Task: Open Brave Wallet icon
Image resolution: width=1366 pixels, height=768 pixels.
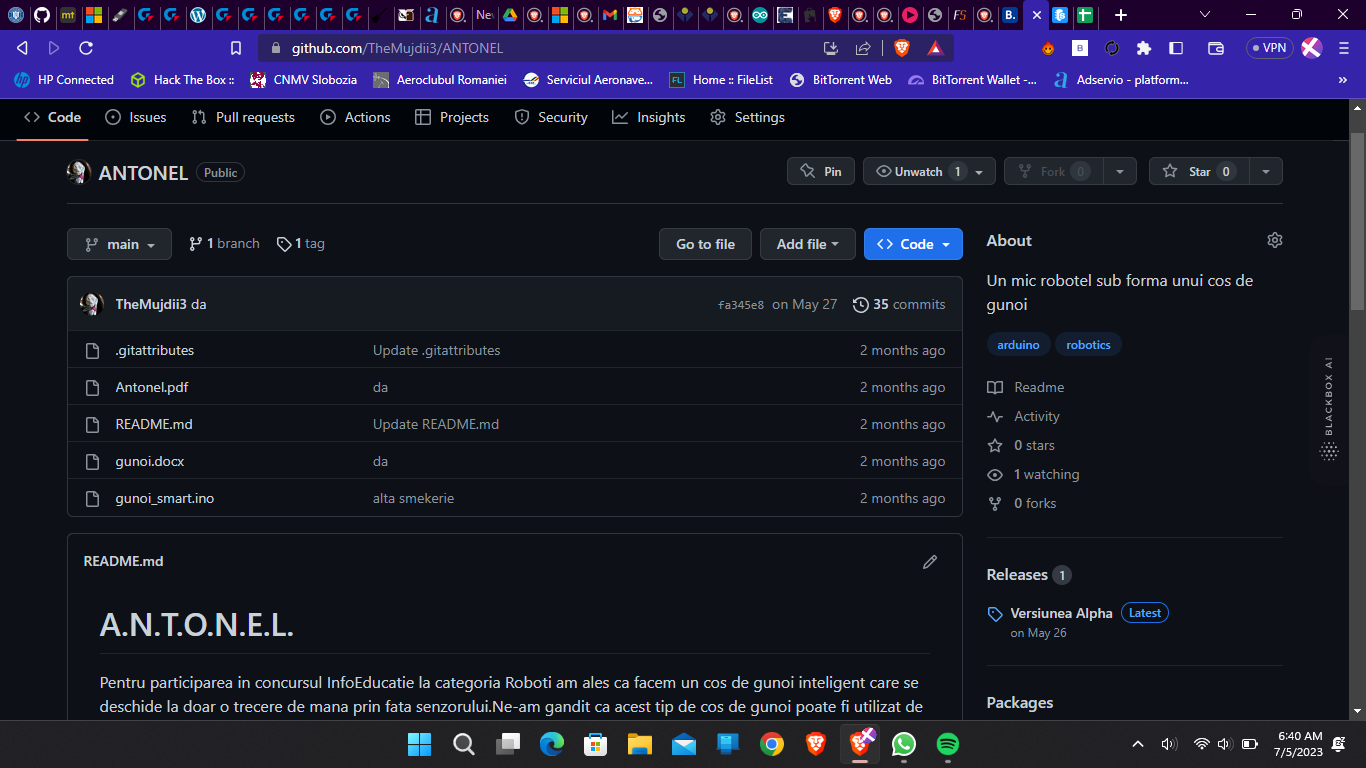Action: tap(1216, 48)
